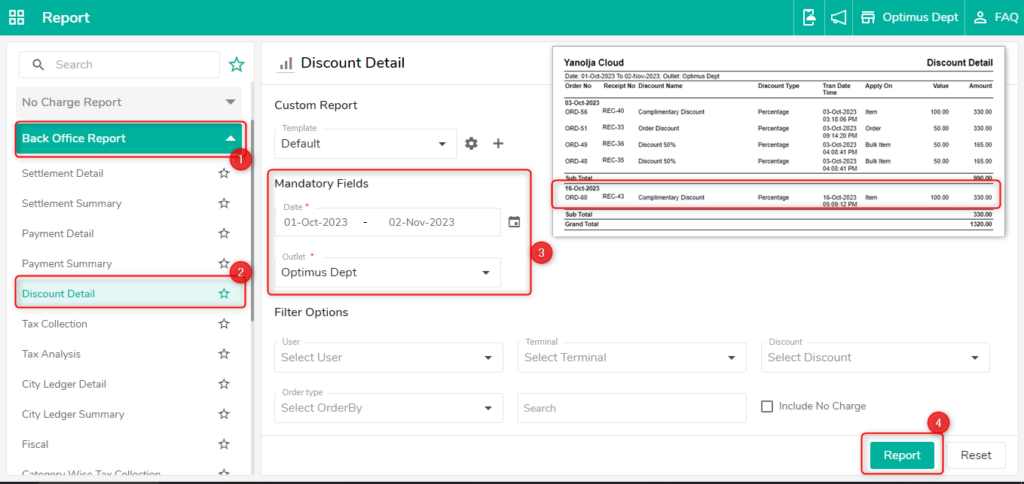Open the Payment Detail report
1024x484 pixels.
(x=57, y=233)
